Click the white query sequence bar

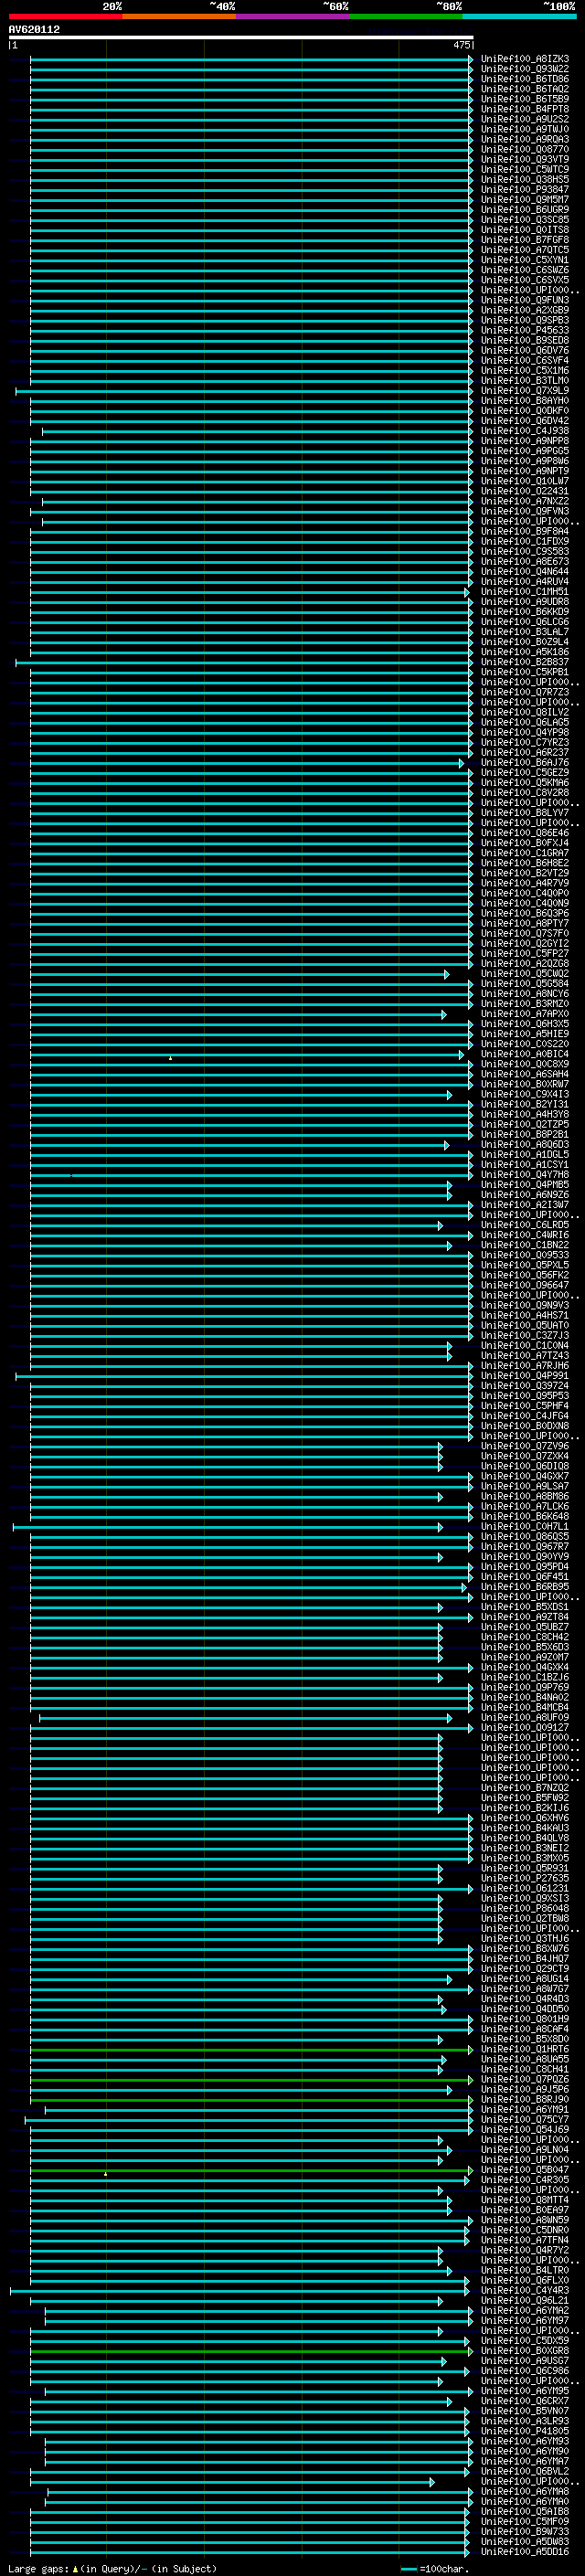(x=241, y=38)
